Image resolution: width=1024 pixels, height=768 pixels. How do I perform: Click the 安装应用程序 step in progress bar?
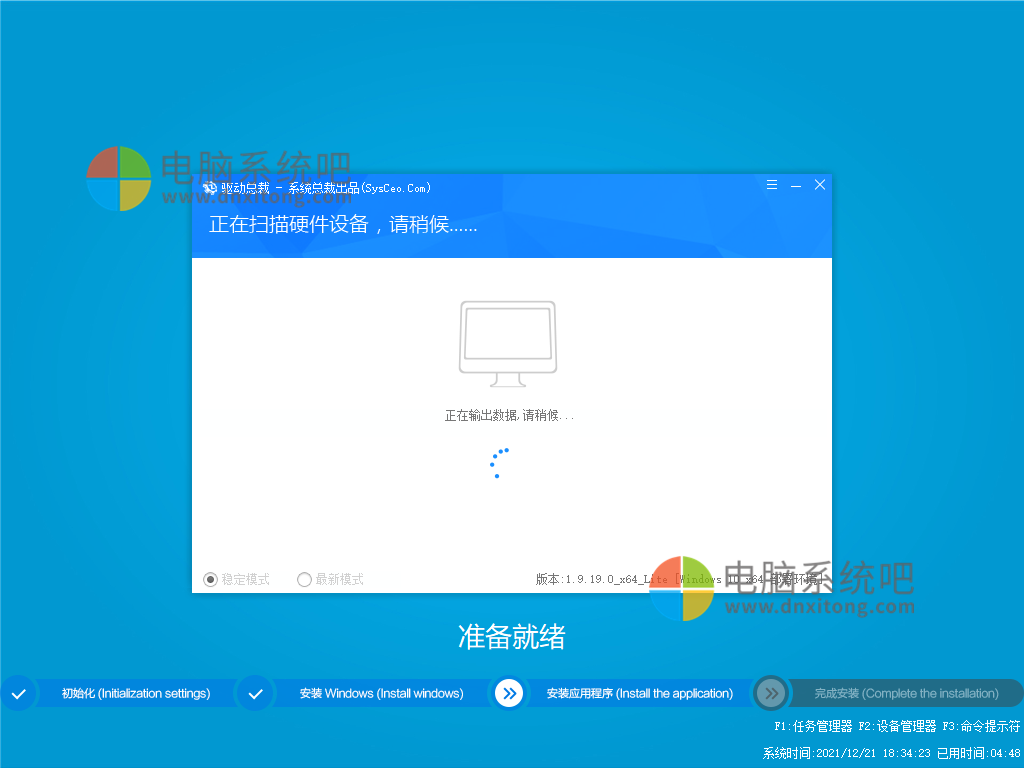(x=640, y=693)
